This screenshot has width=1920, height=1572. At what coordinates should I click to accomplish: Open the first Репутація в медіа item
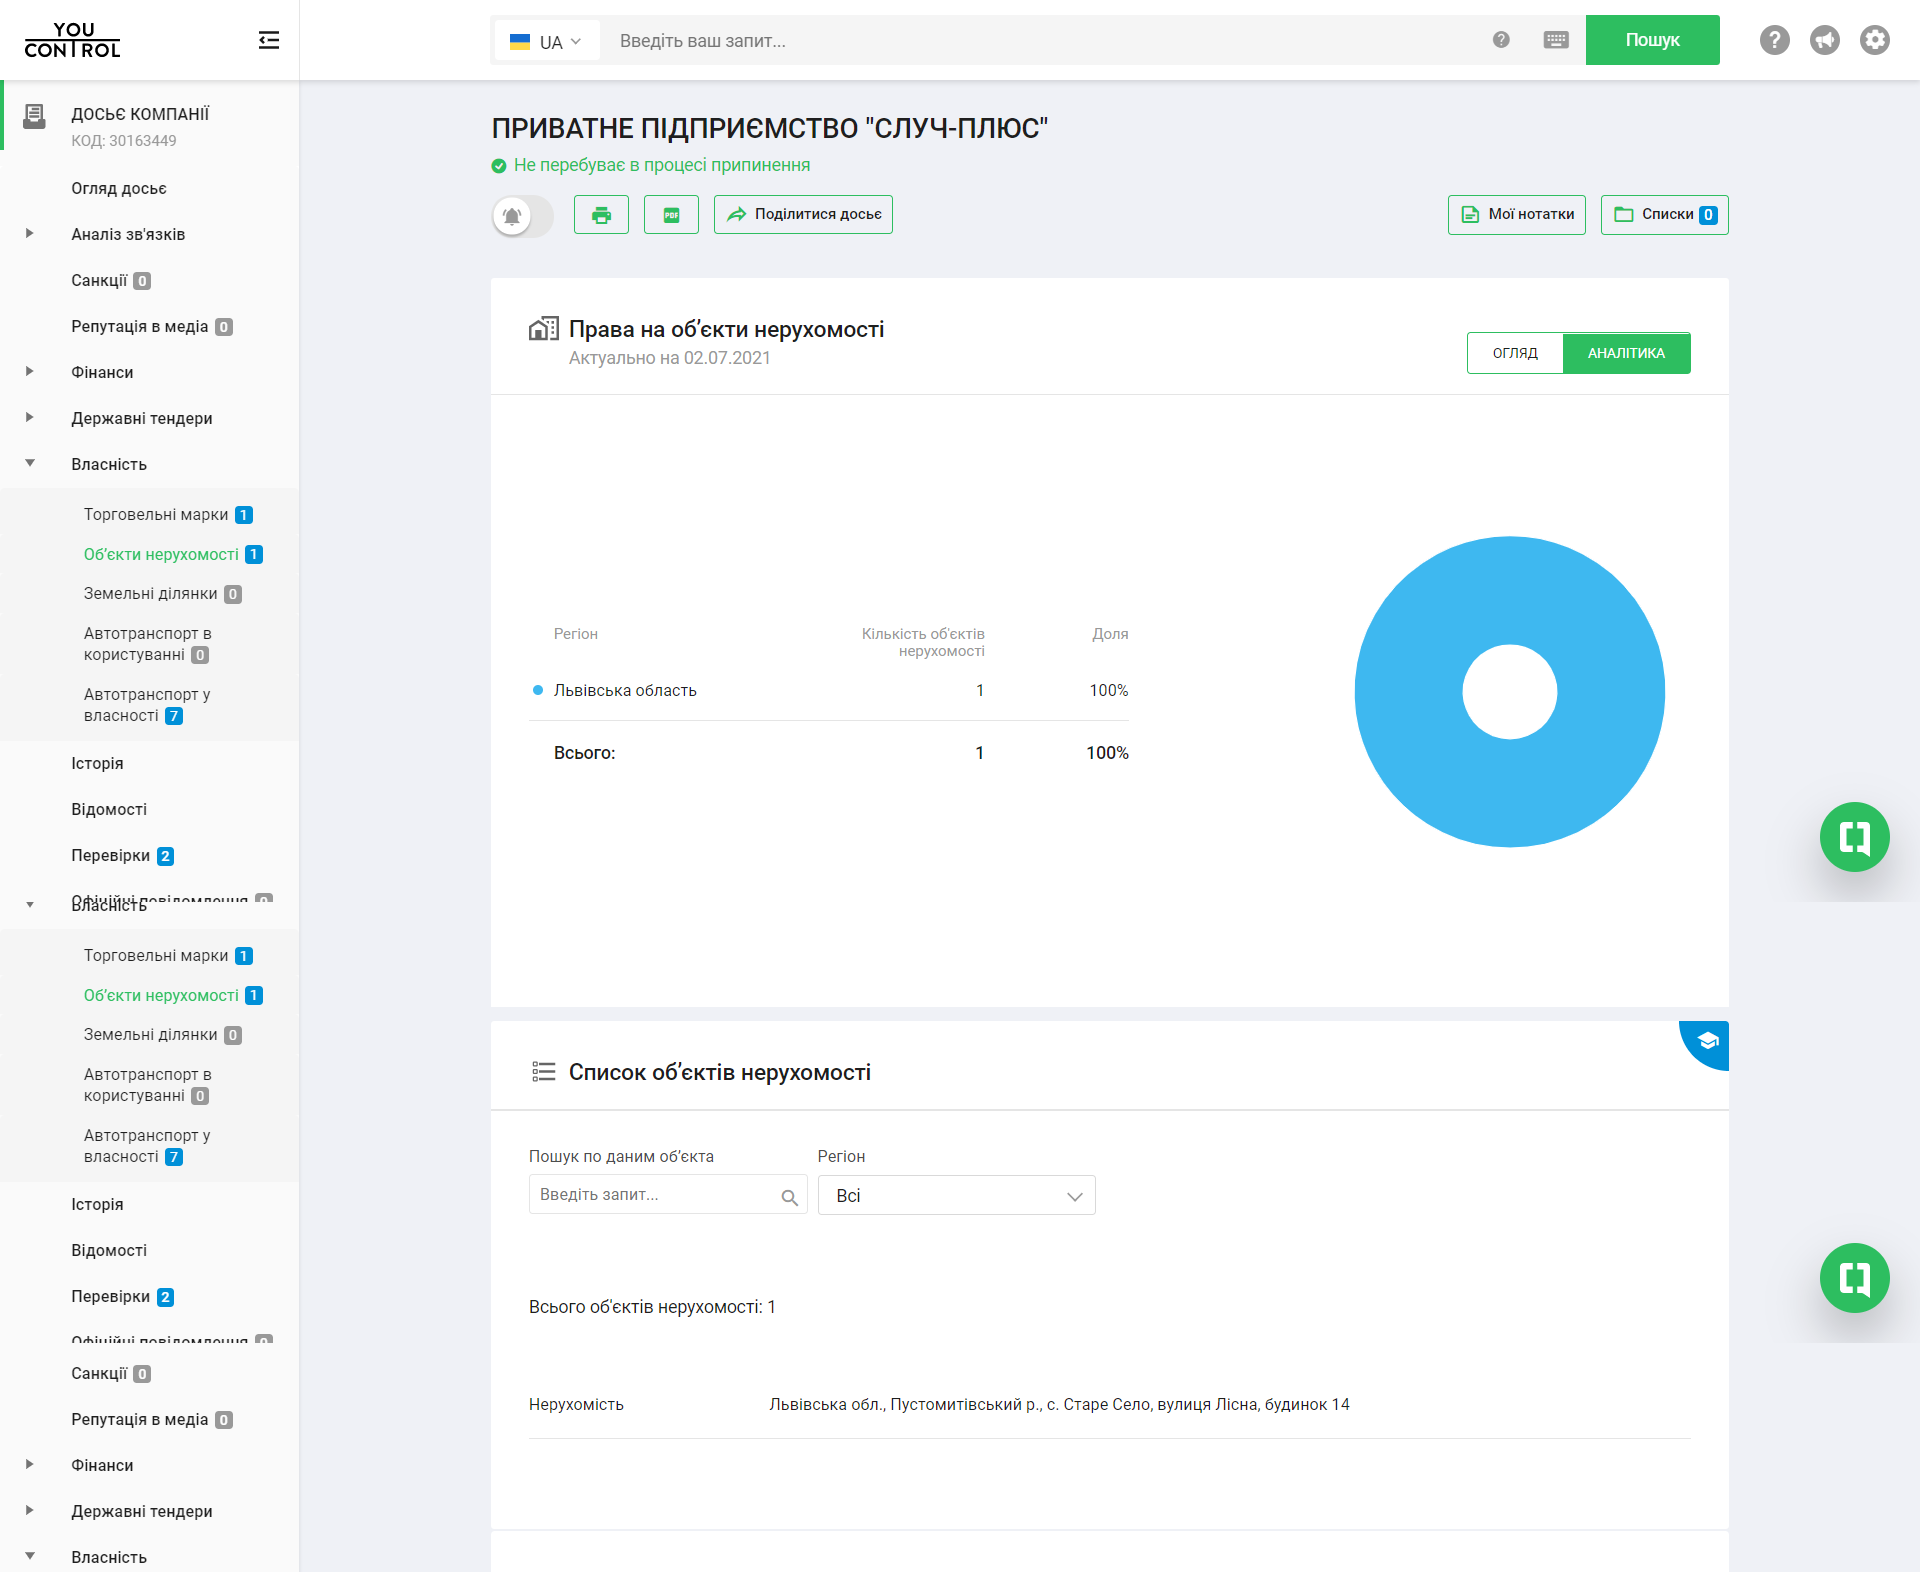pyautogui.click(x=151, y=327)
